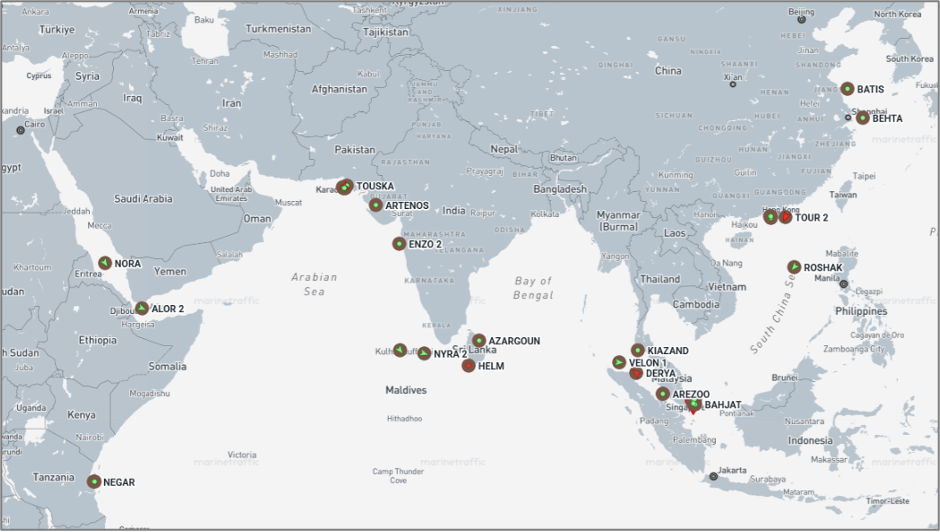The width and height of the screenshot is (940, 532).
Task: Click the 'Ethiopia' country label
Action: coord(98,340)
